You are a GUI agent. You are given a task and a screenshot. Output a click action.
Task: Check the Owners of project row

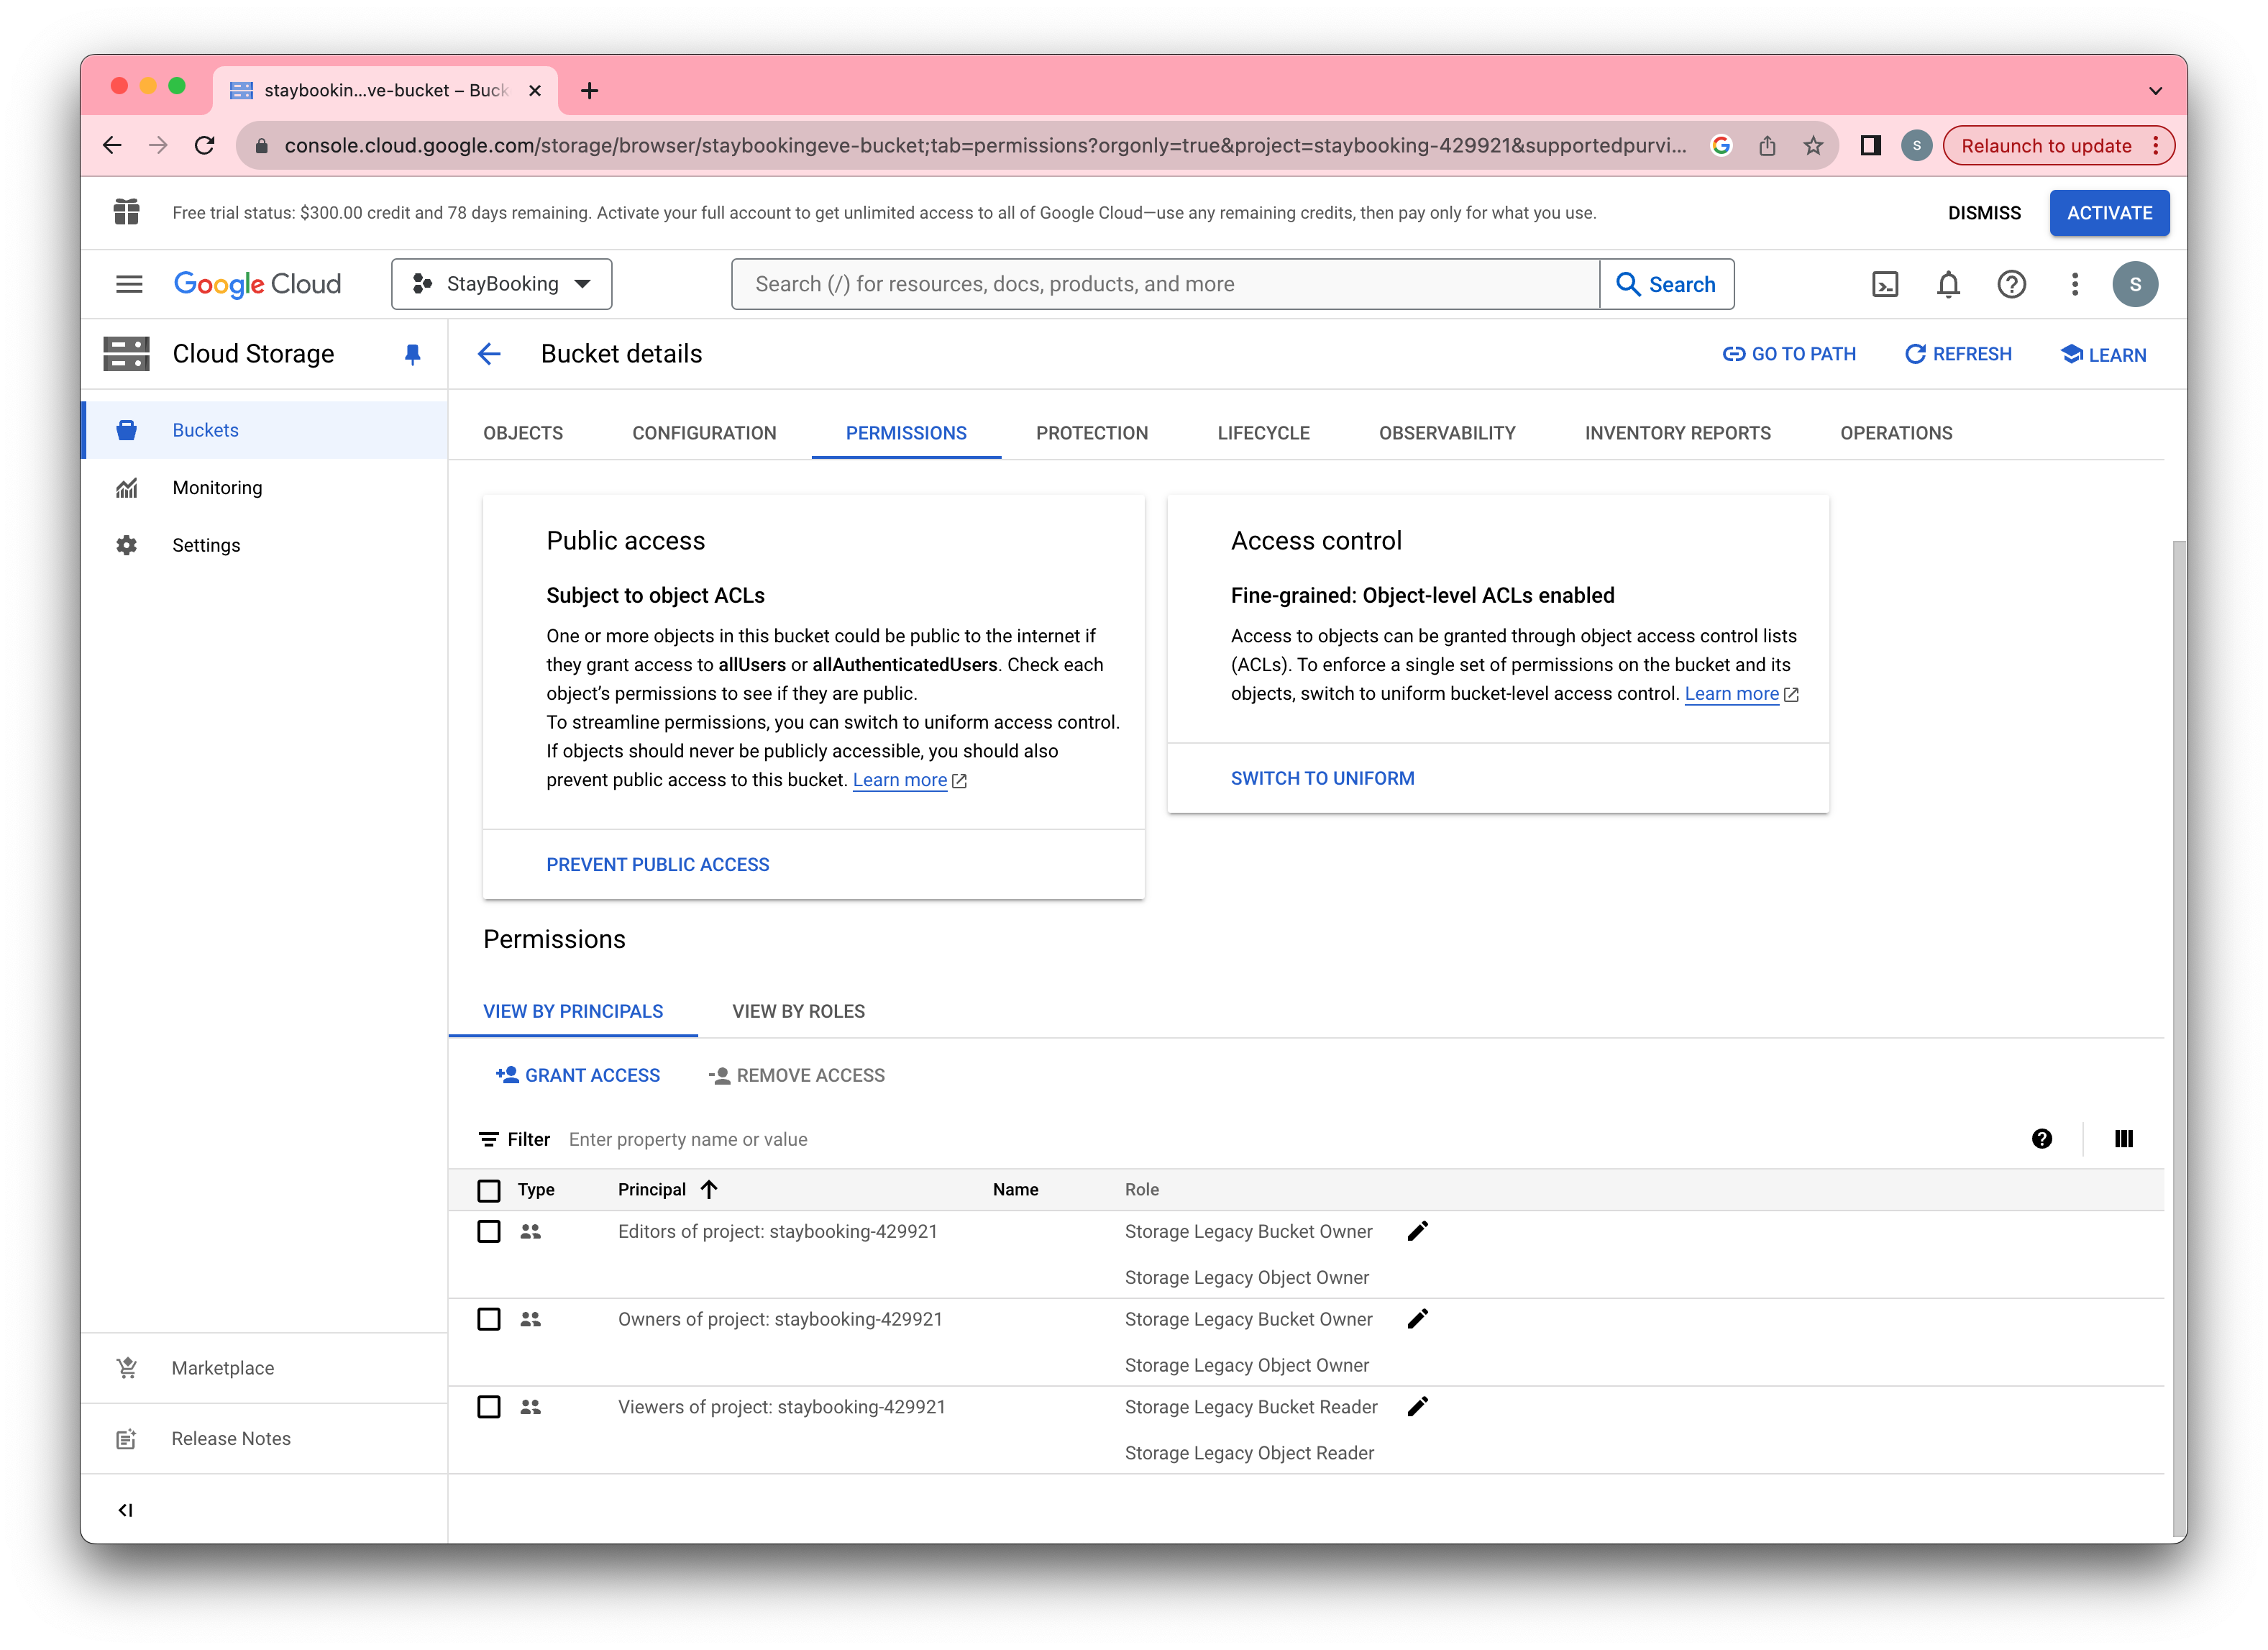click(x=489, y=1320)
